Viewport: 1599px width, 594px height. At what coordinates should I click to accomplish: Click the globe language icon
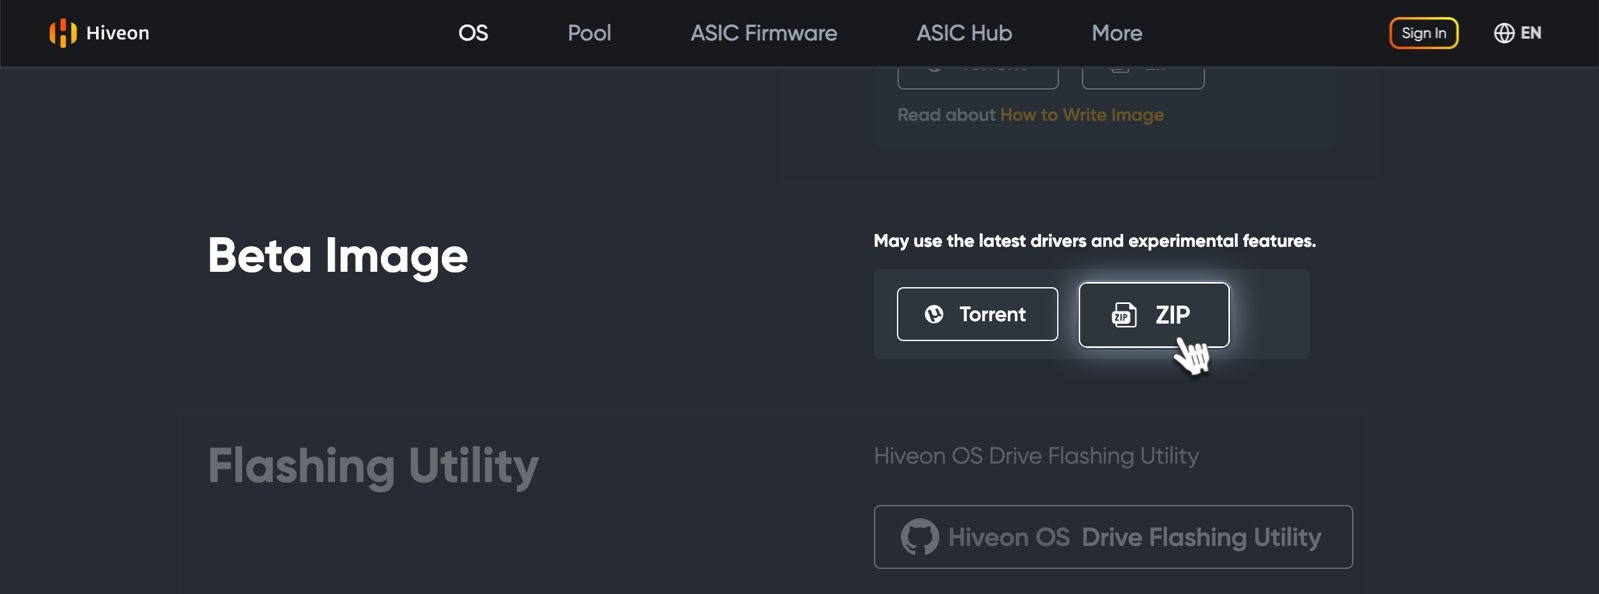[1504, 33]
